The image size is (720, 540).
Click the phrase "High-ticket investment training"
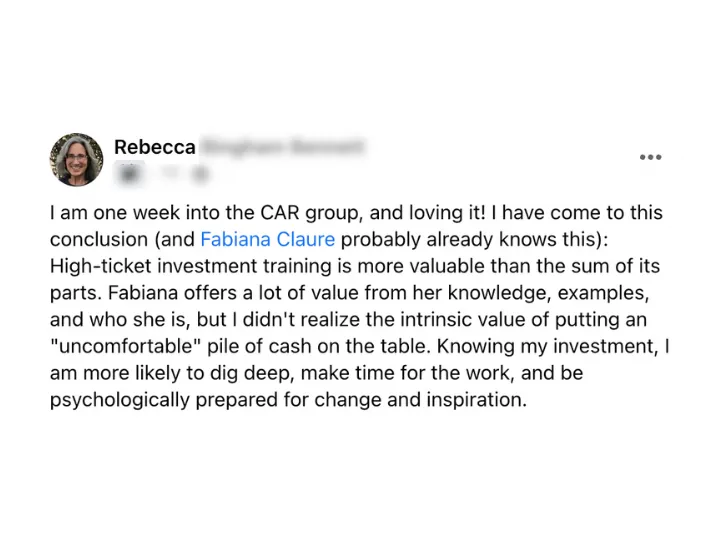point(192,267)
